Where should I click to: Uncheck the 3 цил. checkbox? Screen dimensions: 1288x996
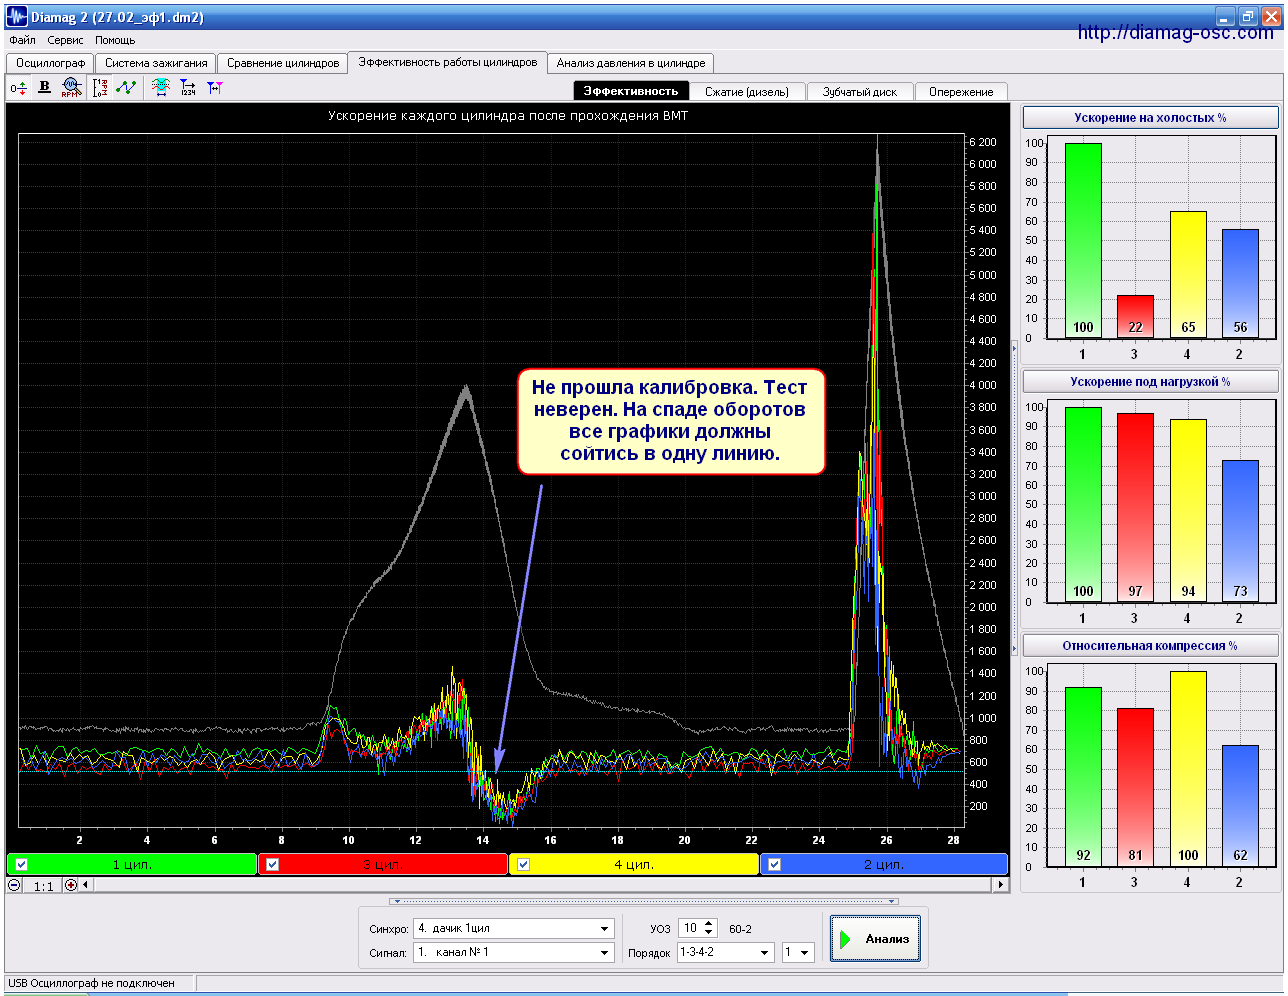(x=273, y=864)
